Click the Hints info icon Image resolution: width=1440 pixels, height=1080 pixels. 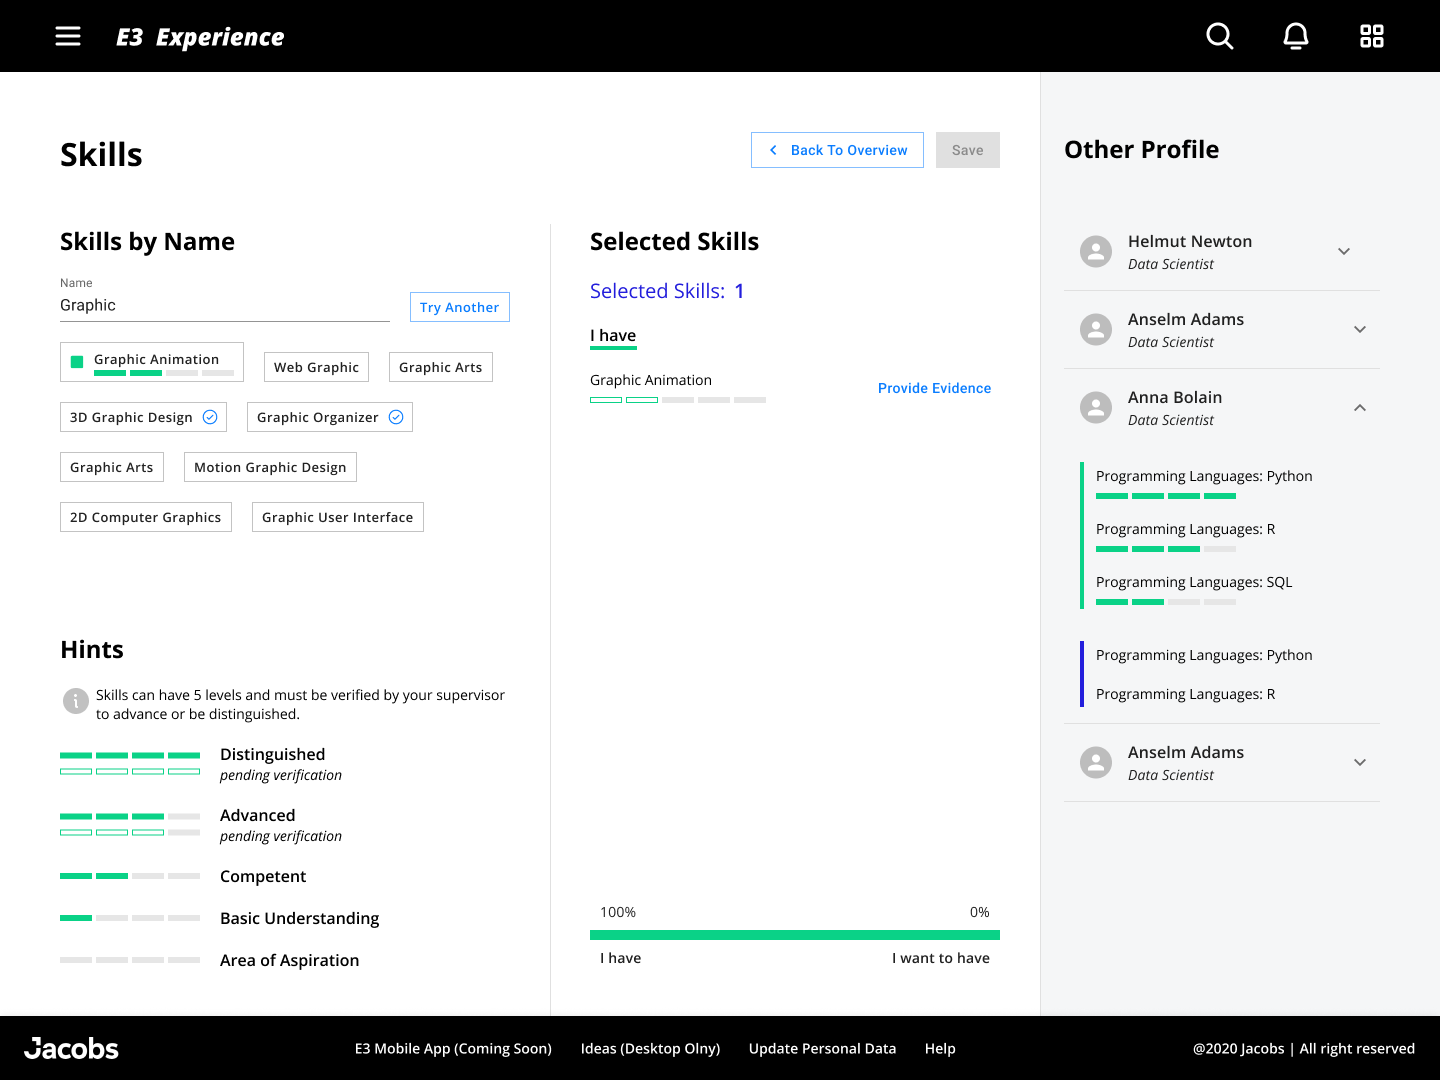tap(76, 701)
